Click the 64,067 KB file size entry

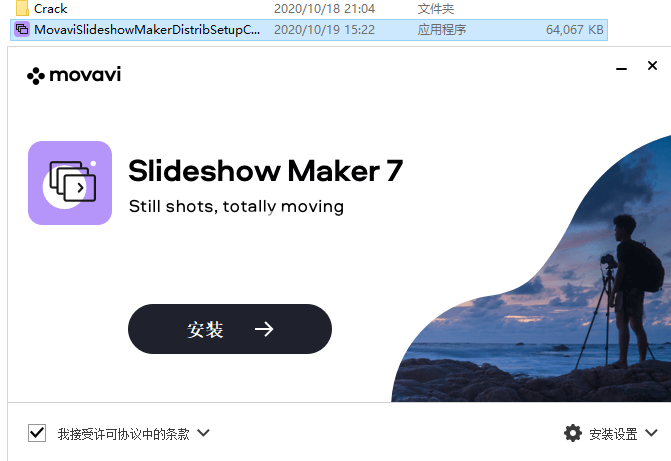coord(574,30)
